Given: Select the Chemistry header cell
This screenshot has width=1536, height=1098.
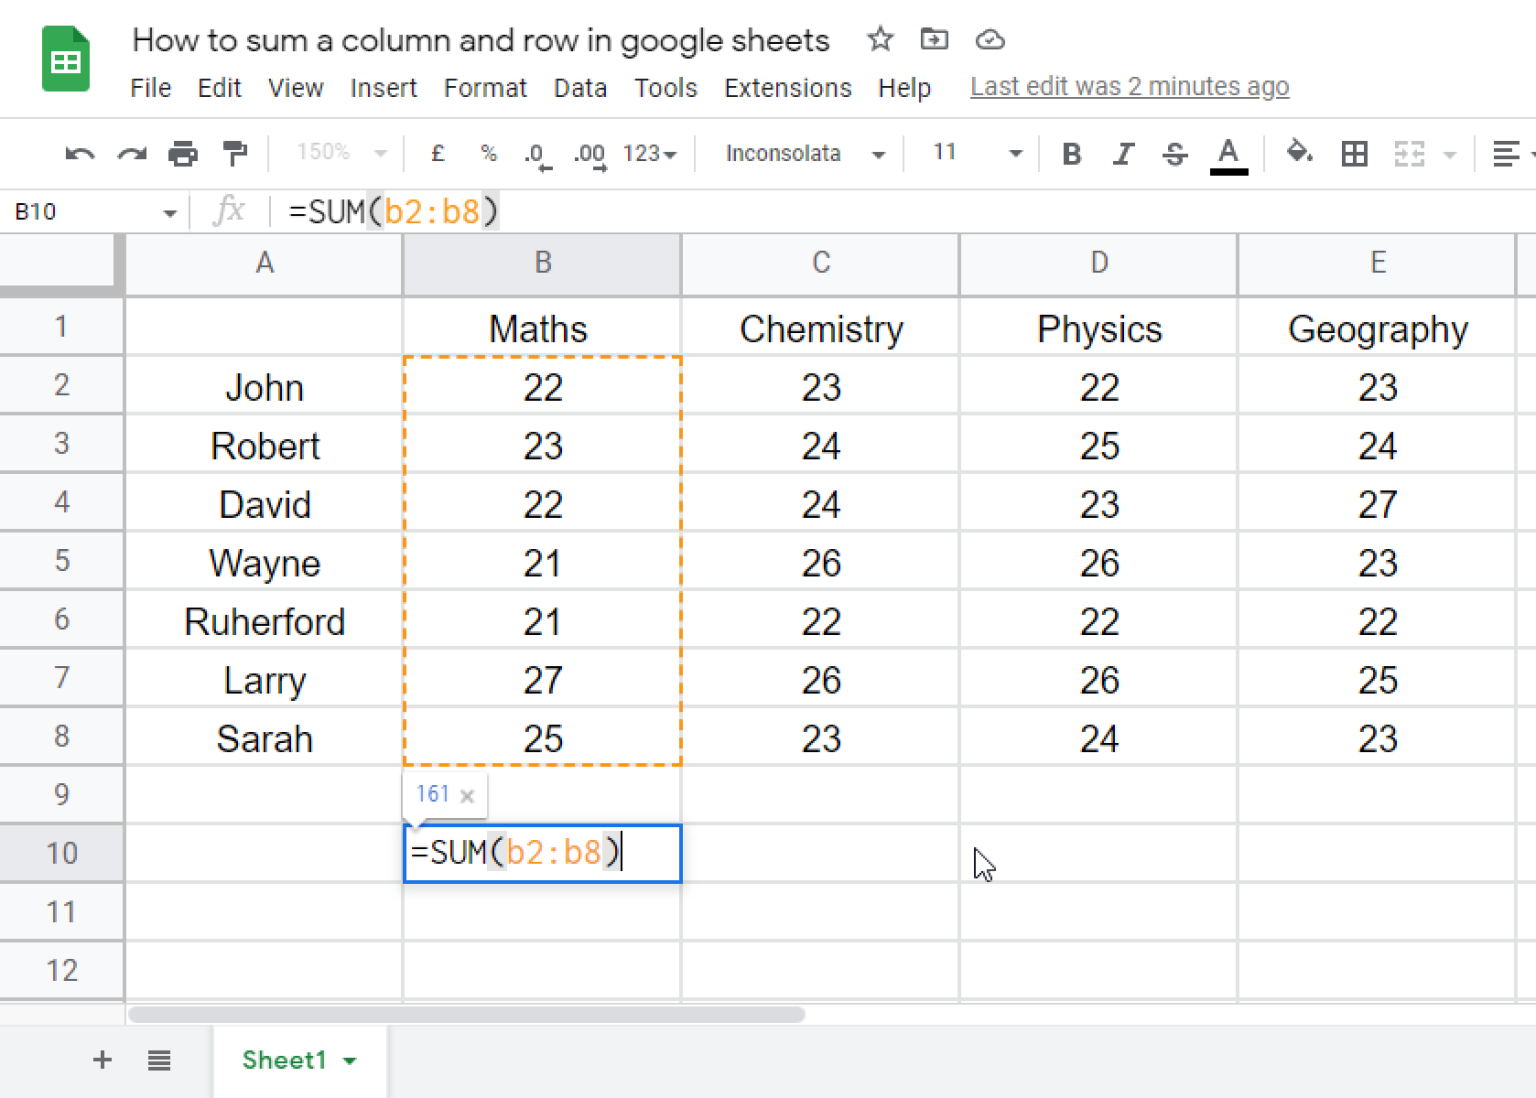Looking at the screenshot, I should [x=820, y=327].
